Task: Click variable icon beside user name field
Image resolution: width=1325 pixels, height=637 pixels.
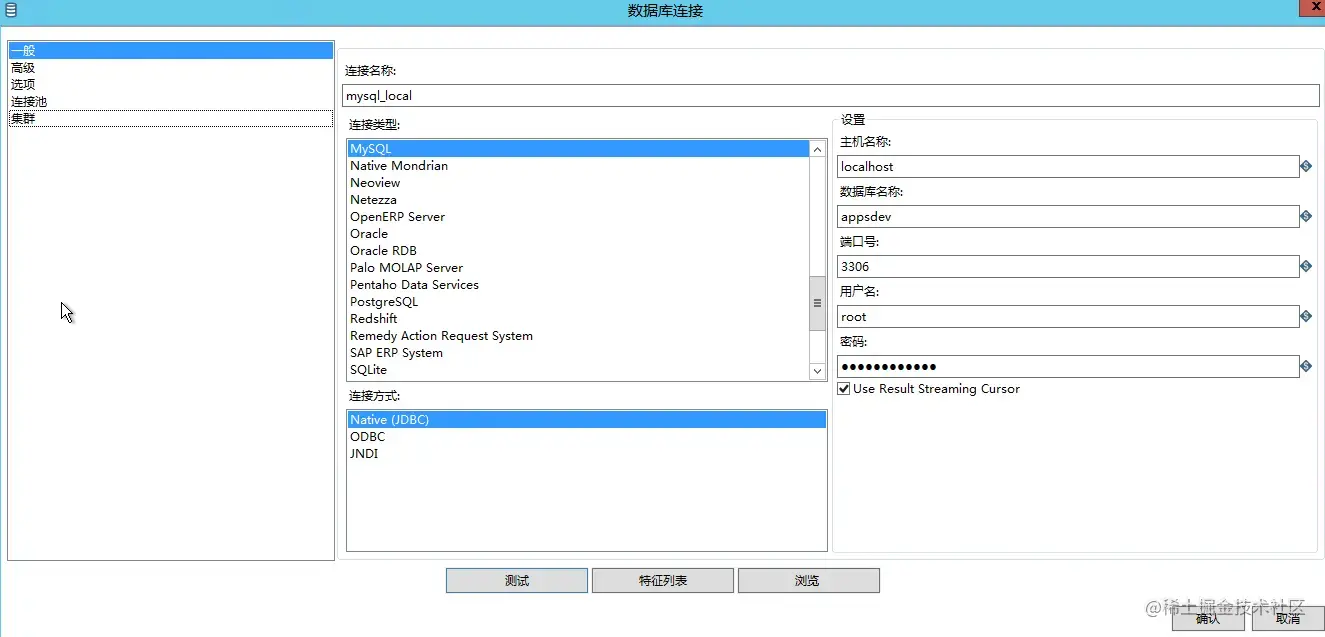Action: click(1306, 316)
